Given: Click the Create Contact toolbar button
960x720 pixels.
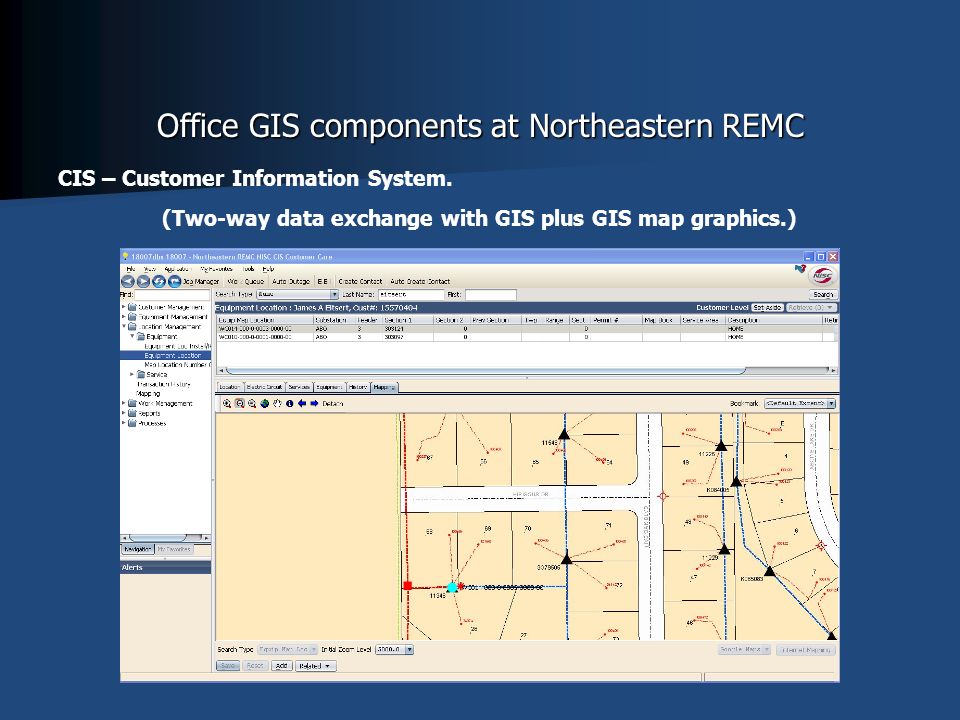Looking at the screenshot, I should [x=360, y=282].
